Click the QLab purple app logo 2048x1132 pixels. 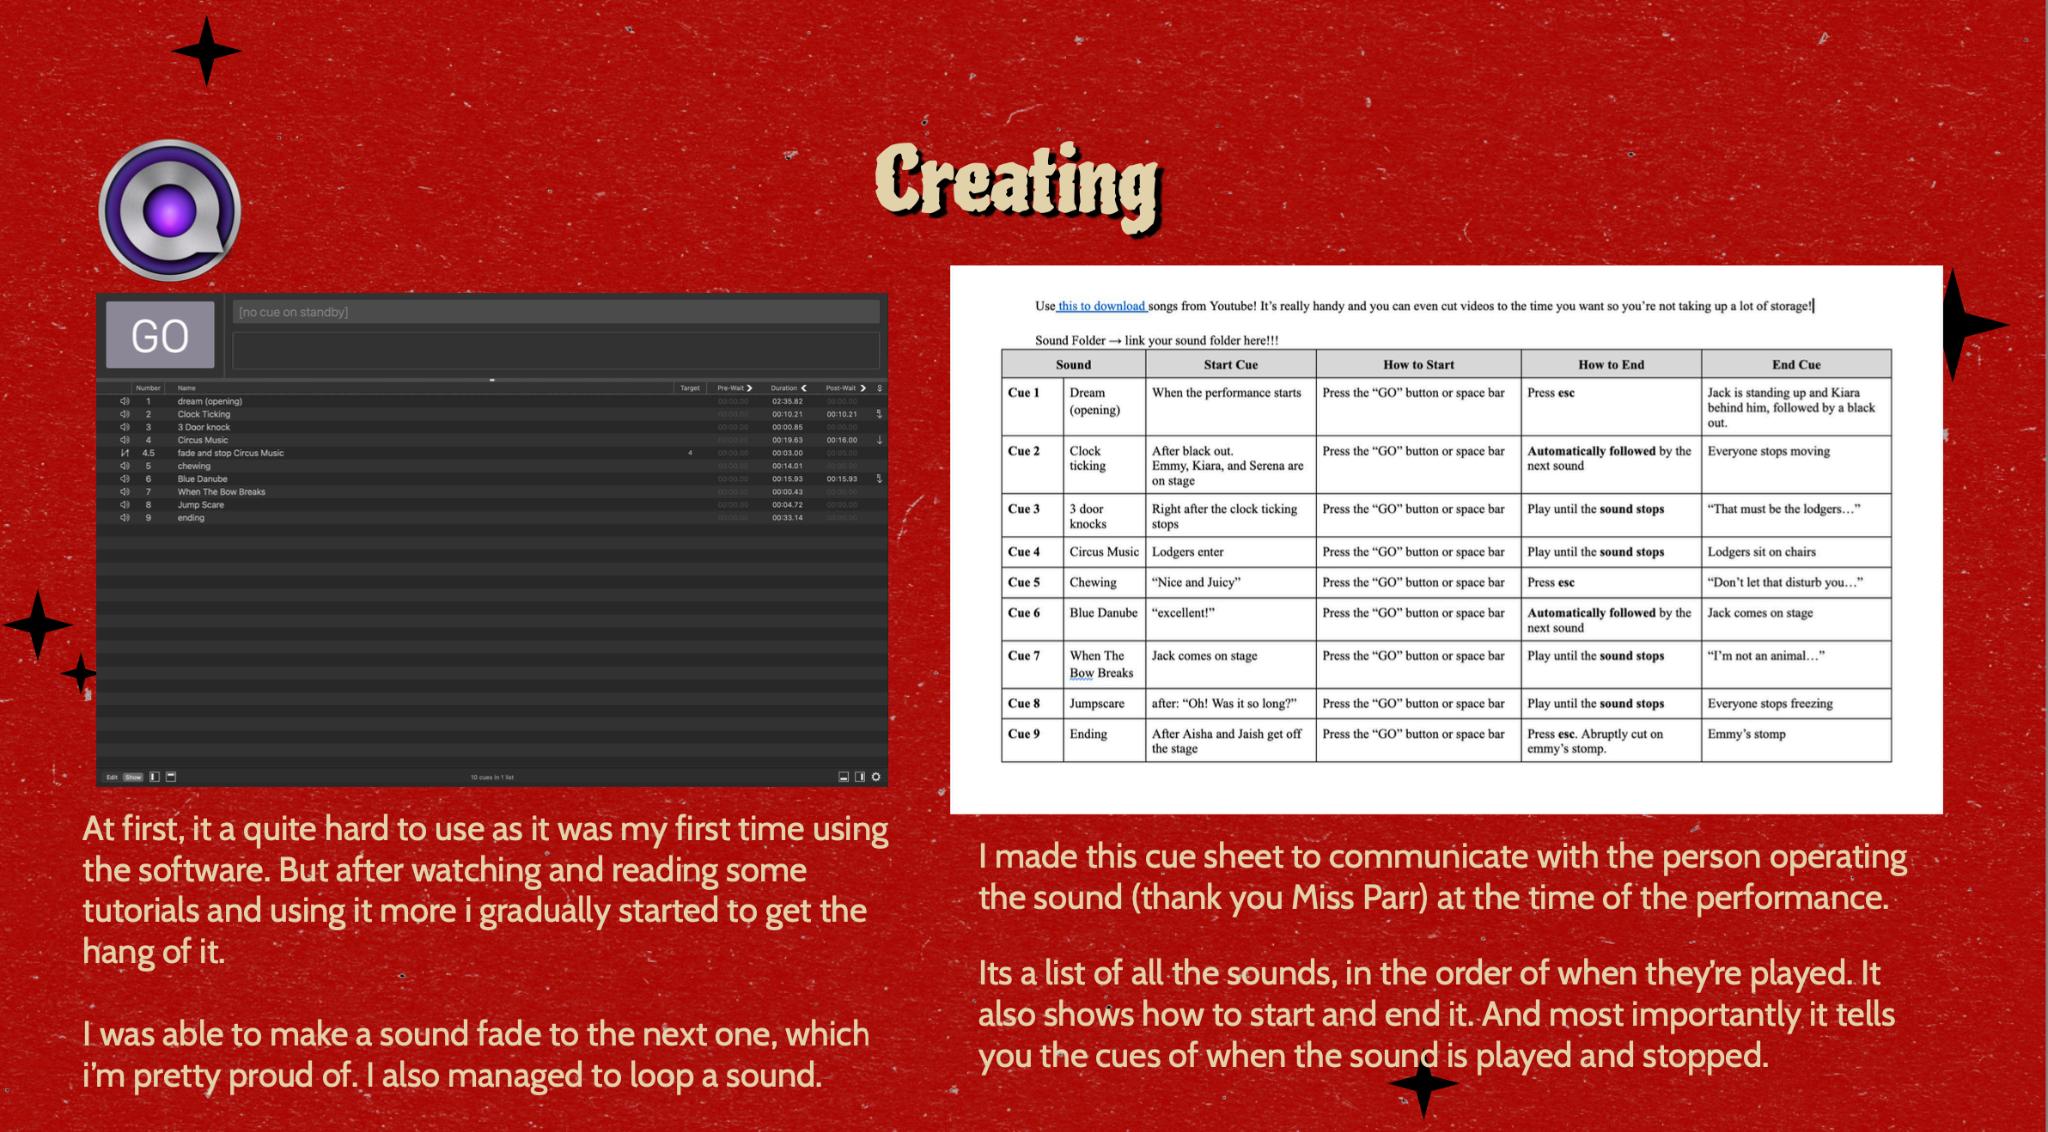(x=170, y=211)
